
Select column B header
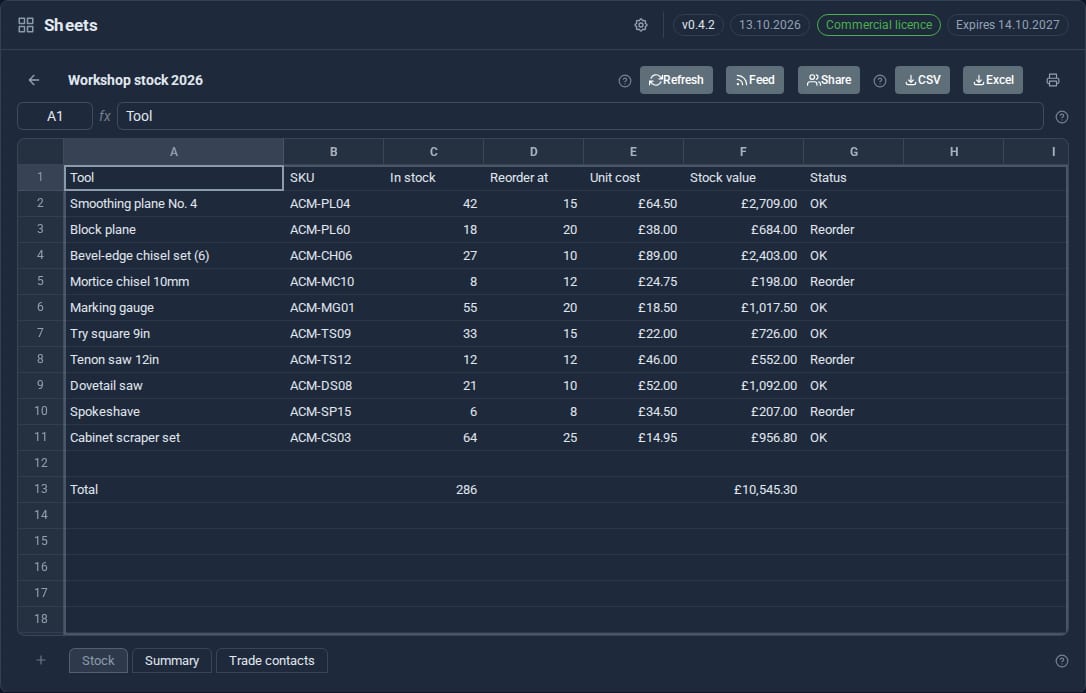point(334,152)
